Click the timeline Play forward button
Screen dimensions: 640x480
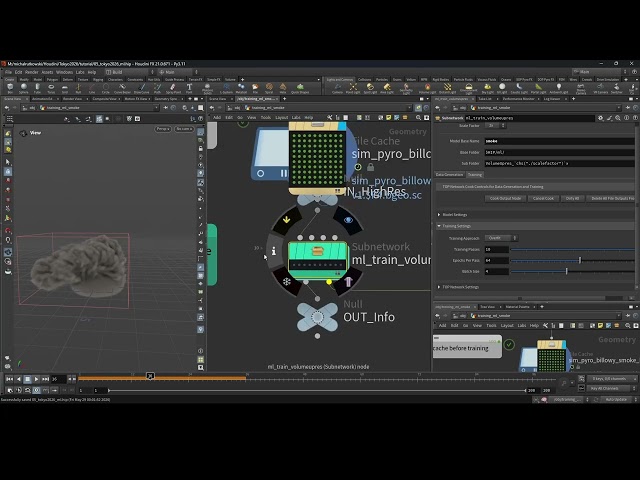pos(36,379)
